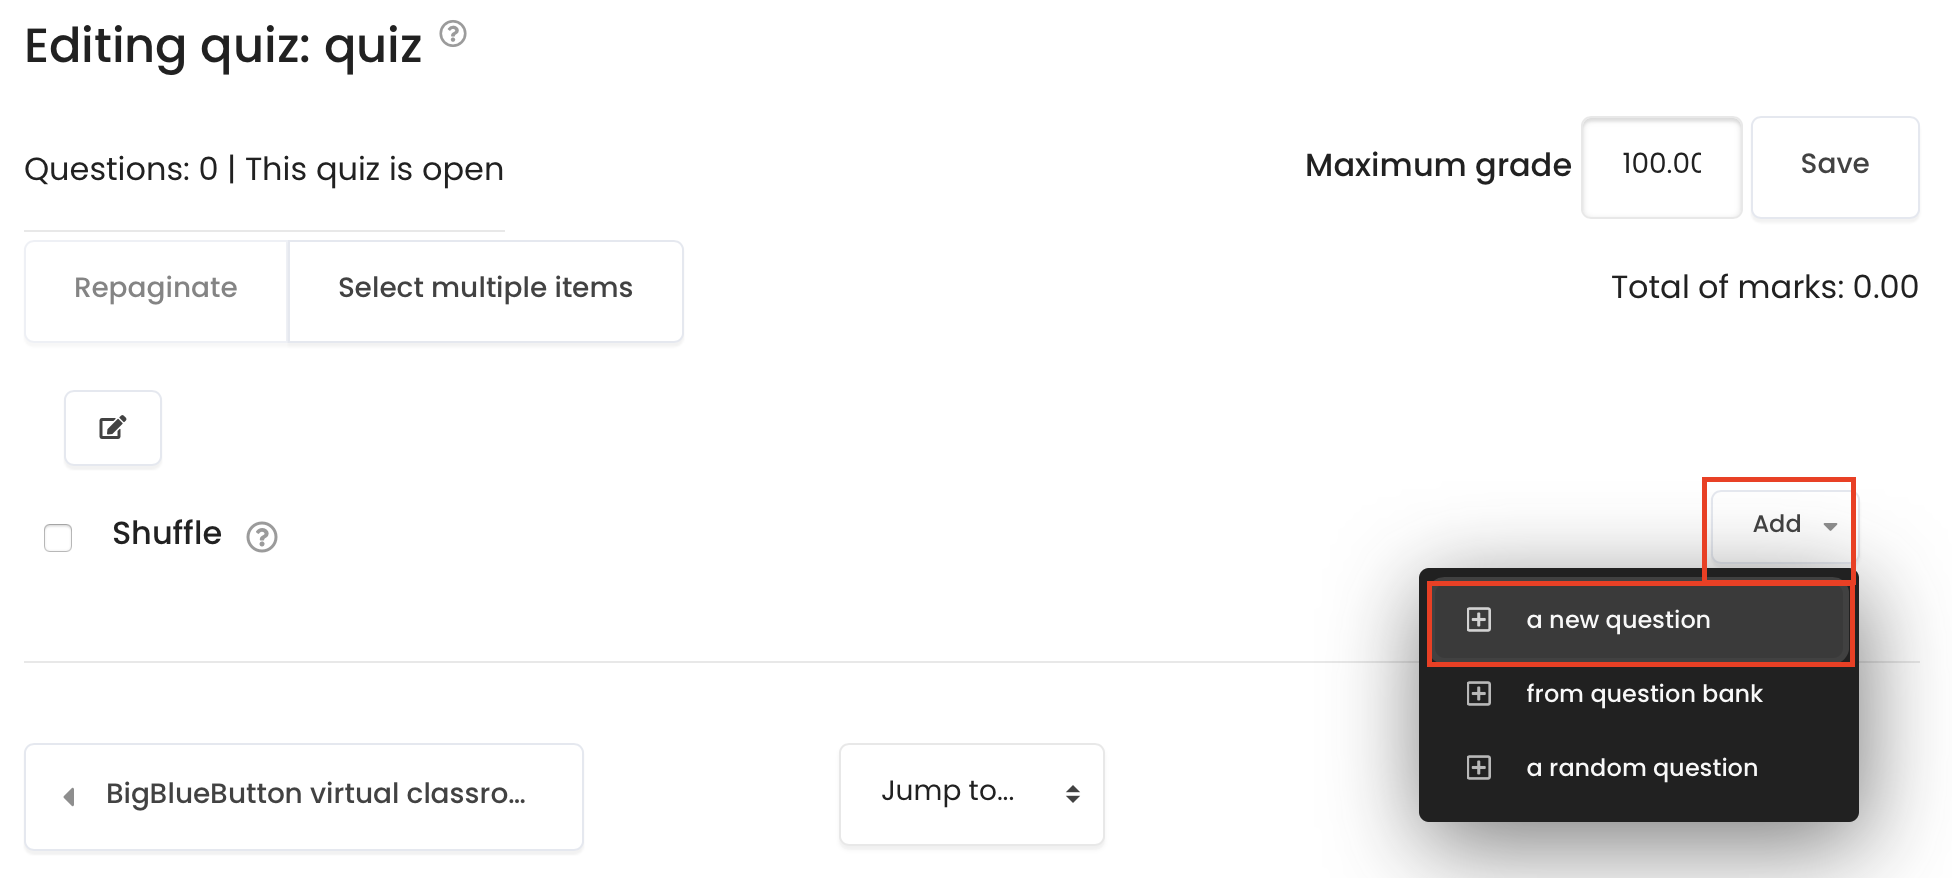Open the Jump to... dropdown
This screenshot has width=1952, height=878.
tap(972, 795)
